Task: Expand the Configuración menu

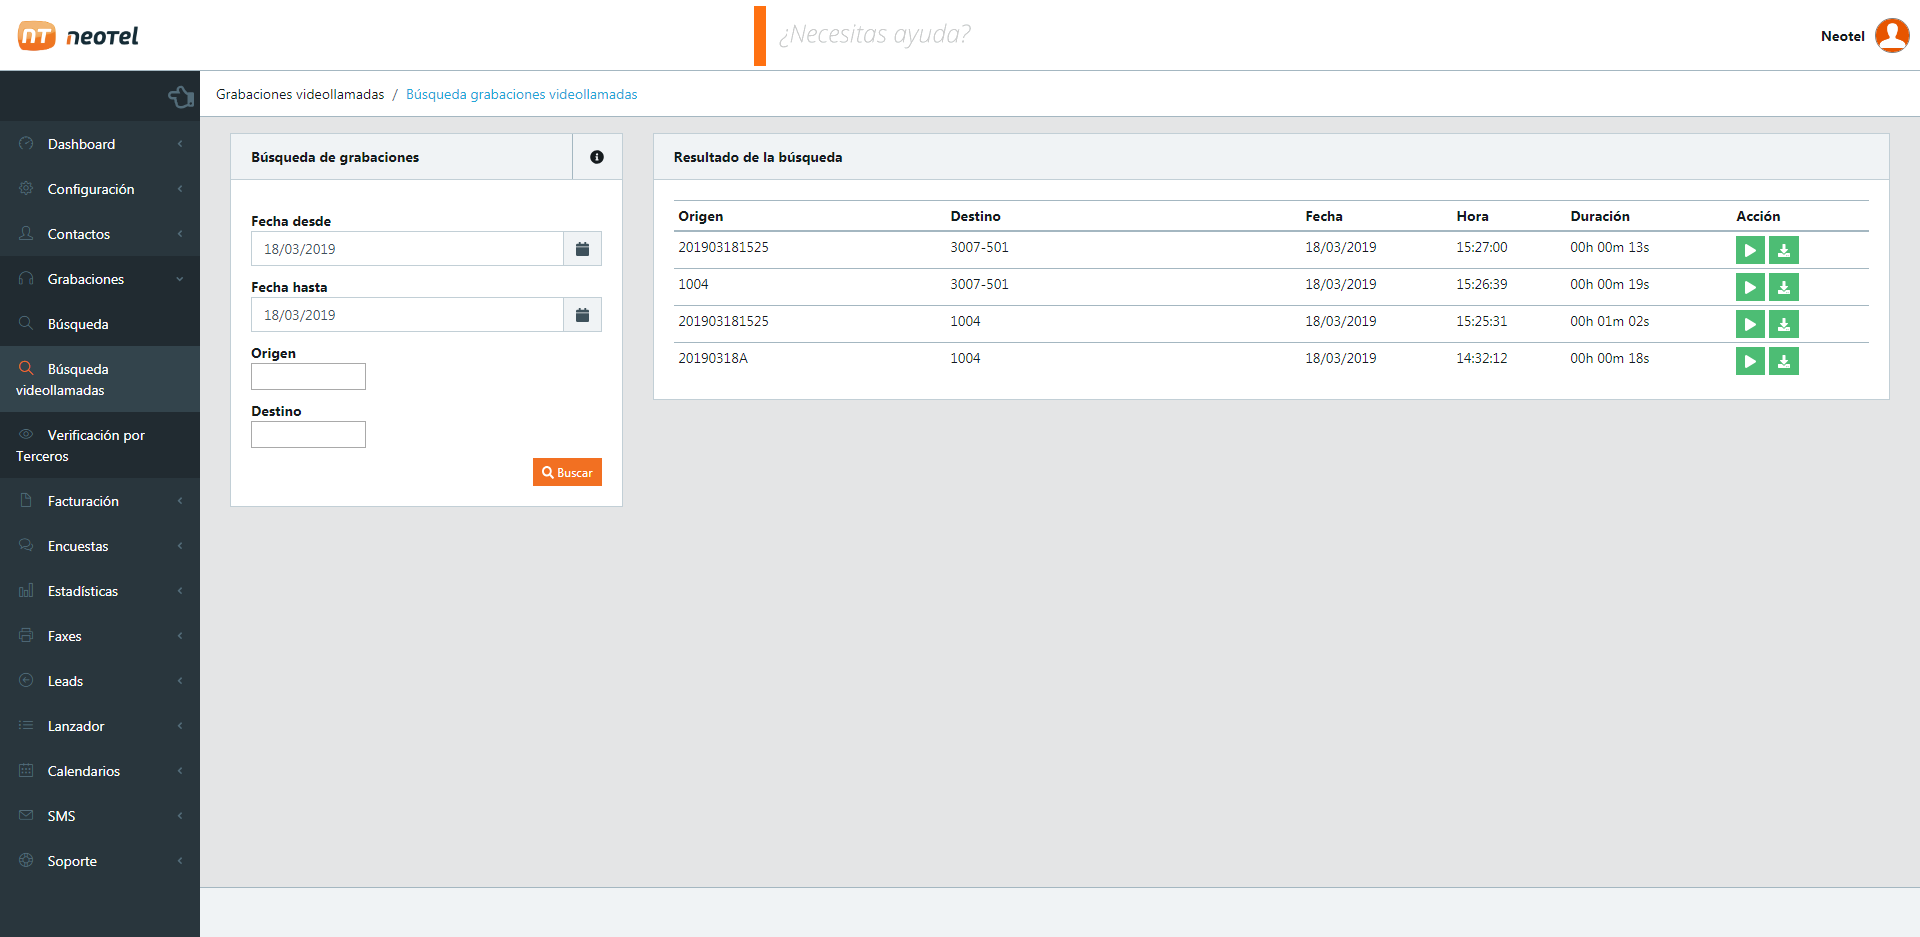Action: (100, 189)
